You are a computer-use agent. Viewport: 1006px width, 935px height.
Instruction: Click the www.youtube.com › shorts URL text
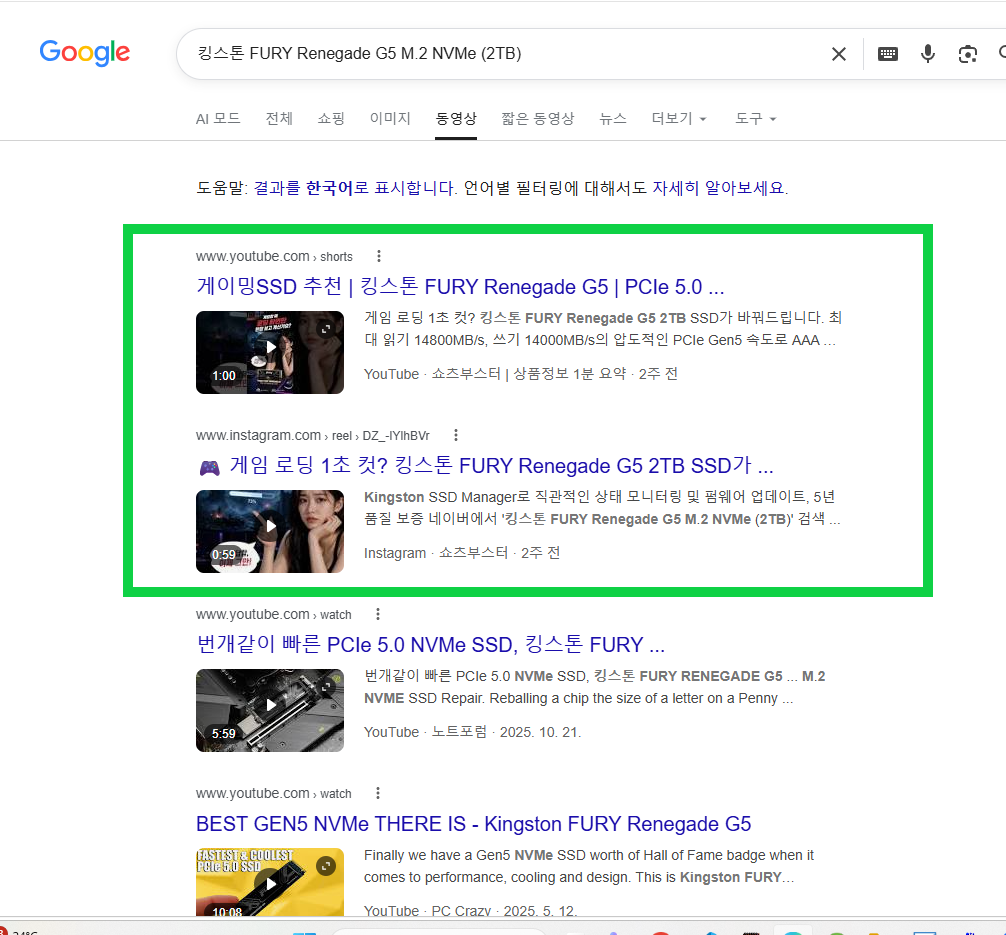point(275,256)
